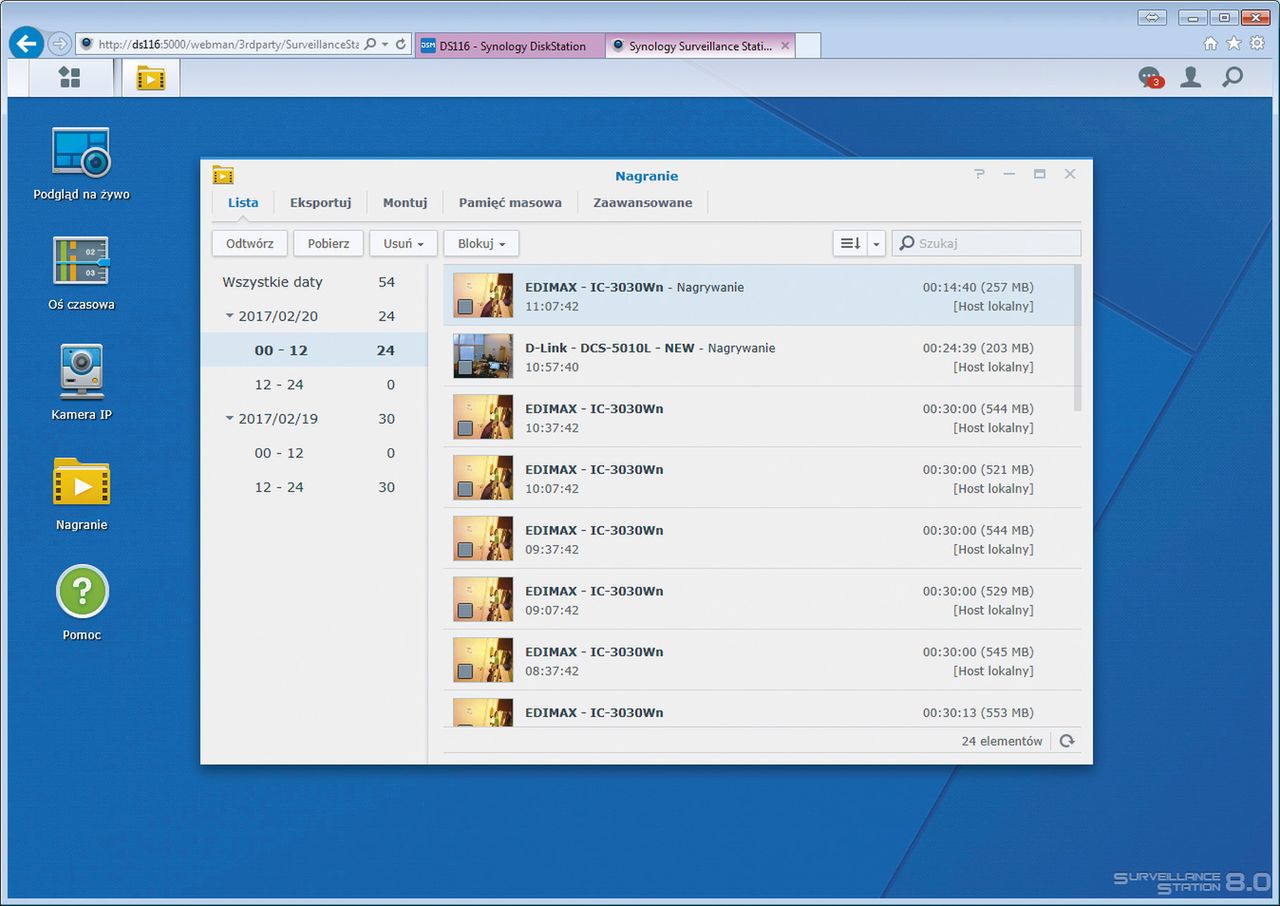Switch to the Lista tab
This screenshot has width=1280, height=906.
point(243,202)
